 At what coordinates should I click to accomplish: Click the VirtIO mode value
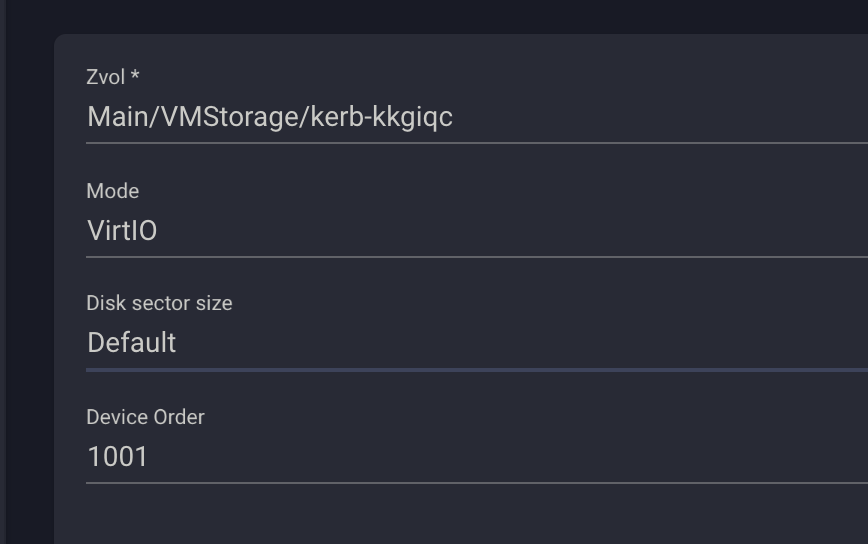pos(122,231)
